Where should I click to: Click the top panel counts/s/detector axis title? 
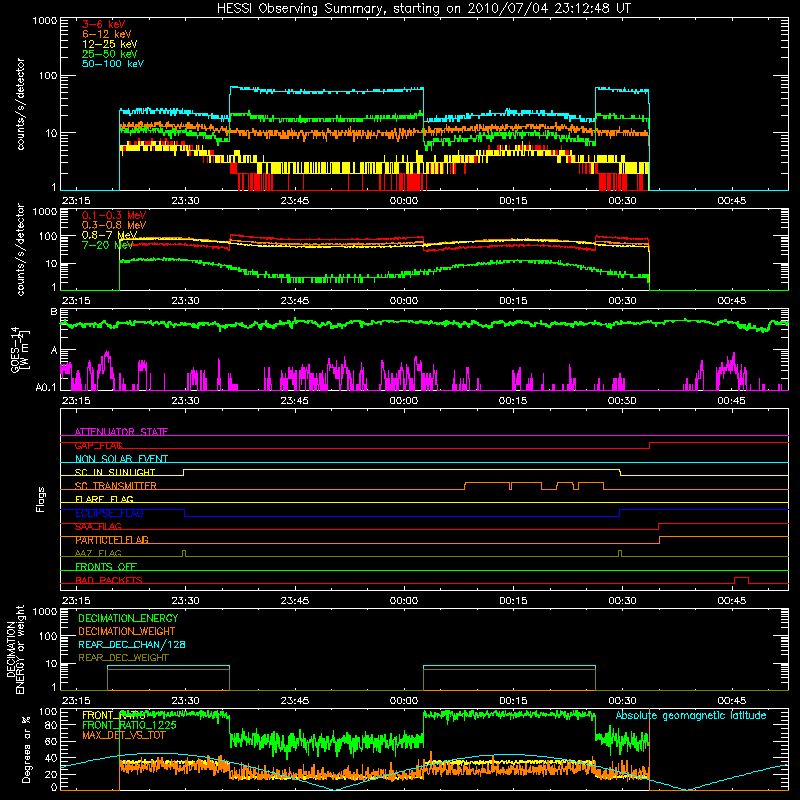point(20,104)
